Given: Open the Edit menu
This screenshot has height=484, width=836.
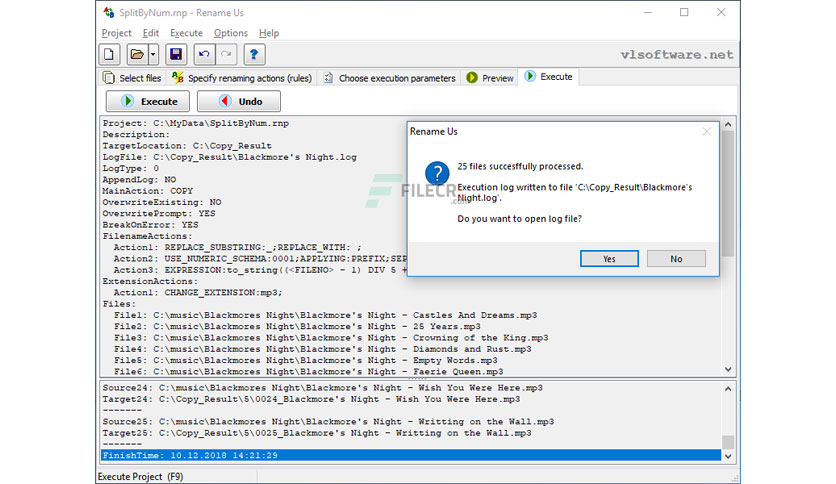Looking at the screenshot, I should [151, 33].
